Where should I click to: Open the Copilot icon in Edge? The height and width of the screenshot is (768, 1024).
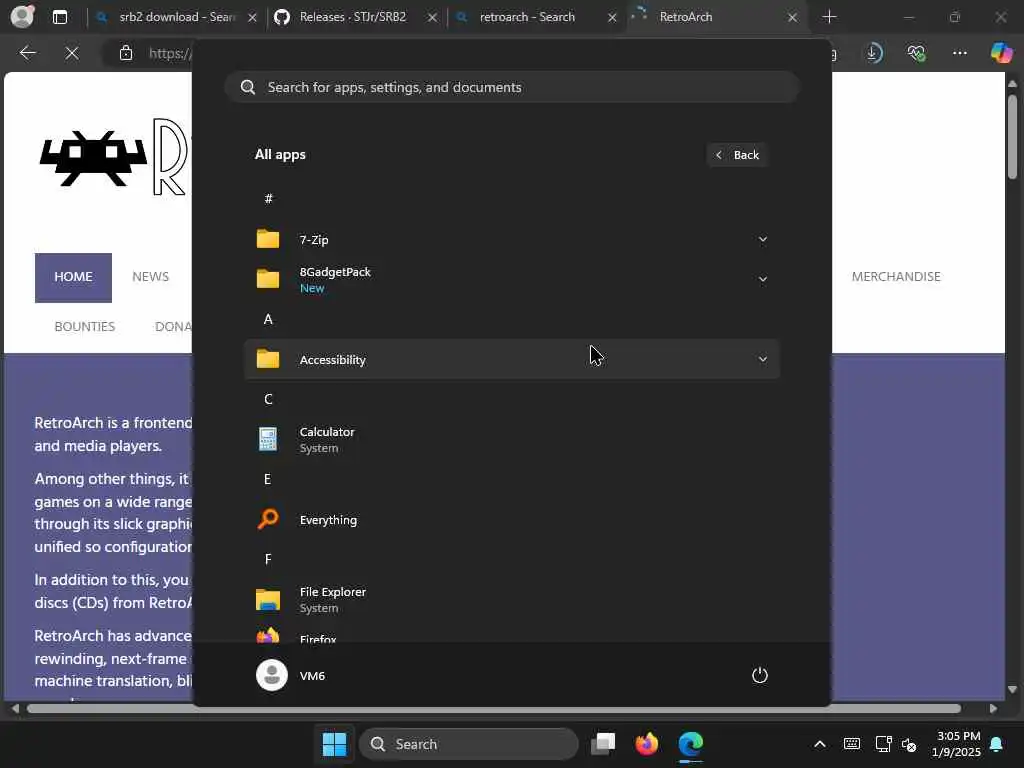coord(1001,53)
